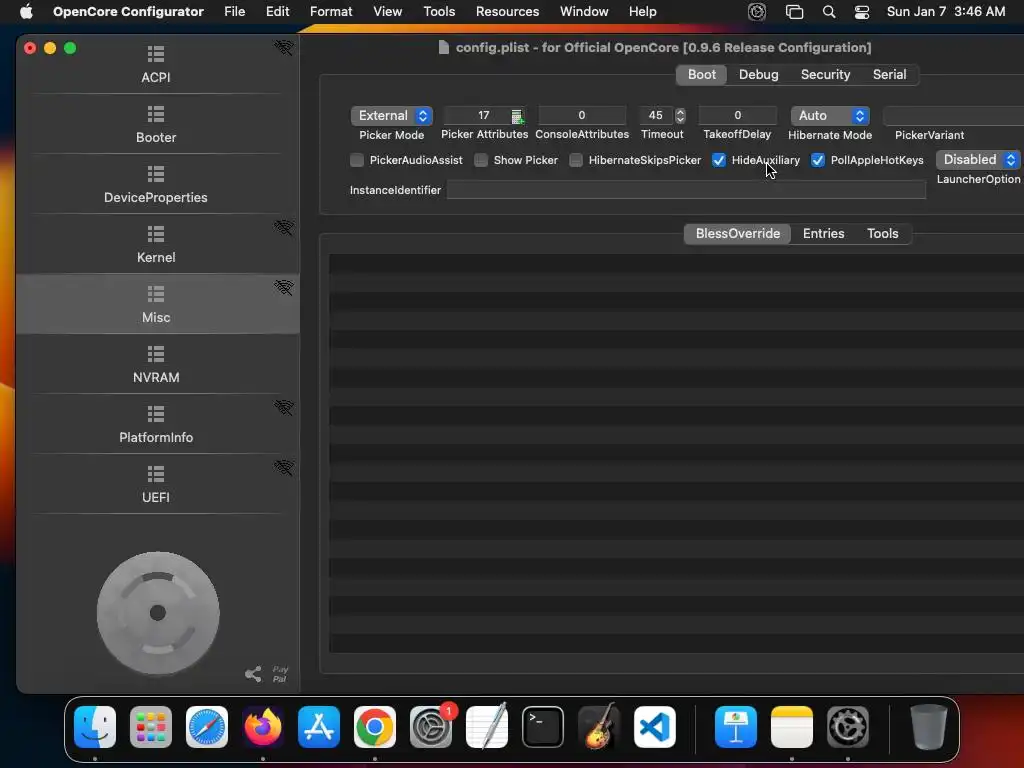Open LauncherOption Disabled dropdown
Image resolution: width=1024 pixels, height=768 pixels.
[x=978, y=159]
